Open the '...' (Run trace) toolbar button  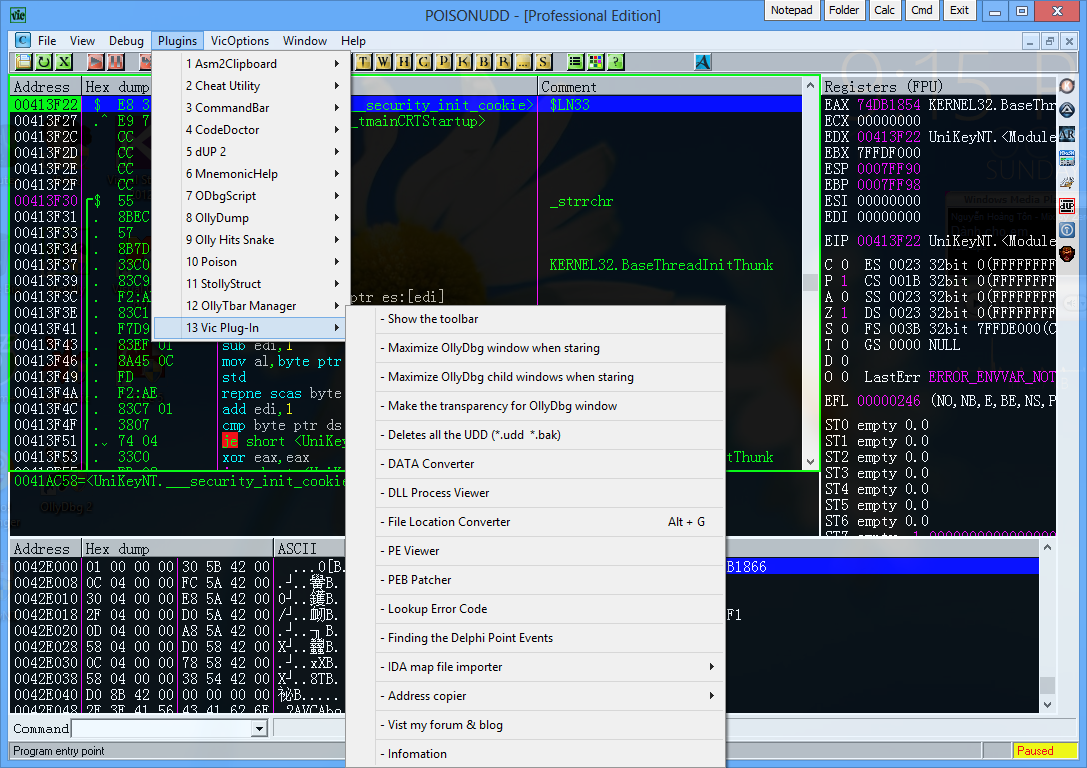point(524,62)
